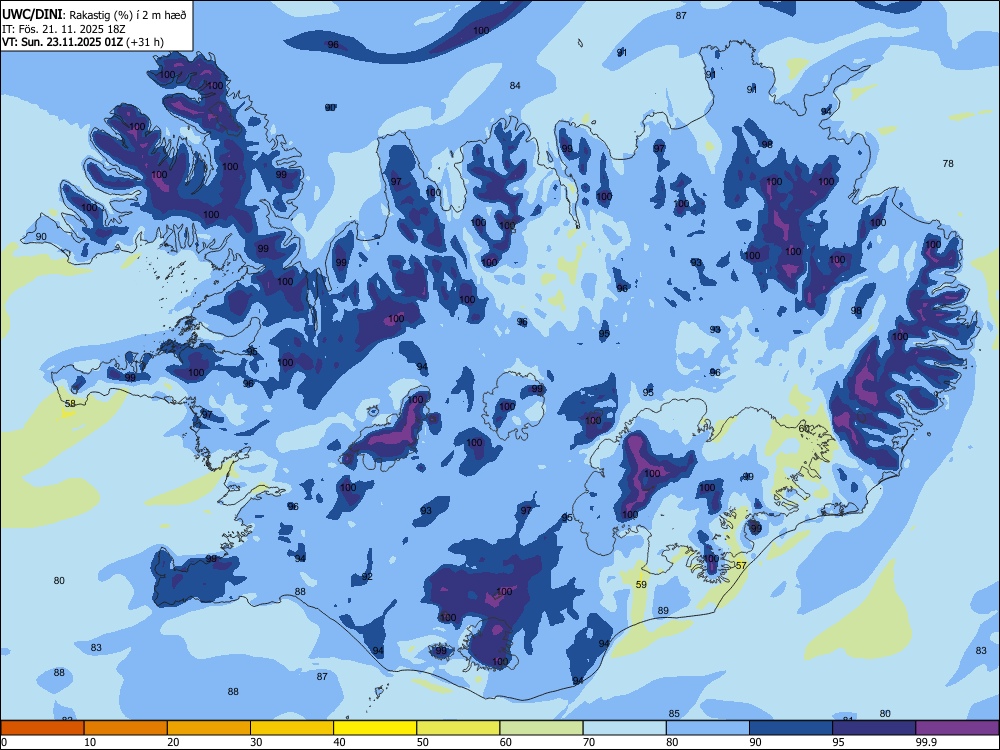Click the '59' humidity value on the map

click(x=642, y=585)
